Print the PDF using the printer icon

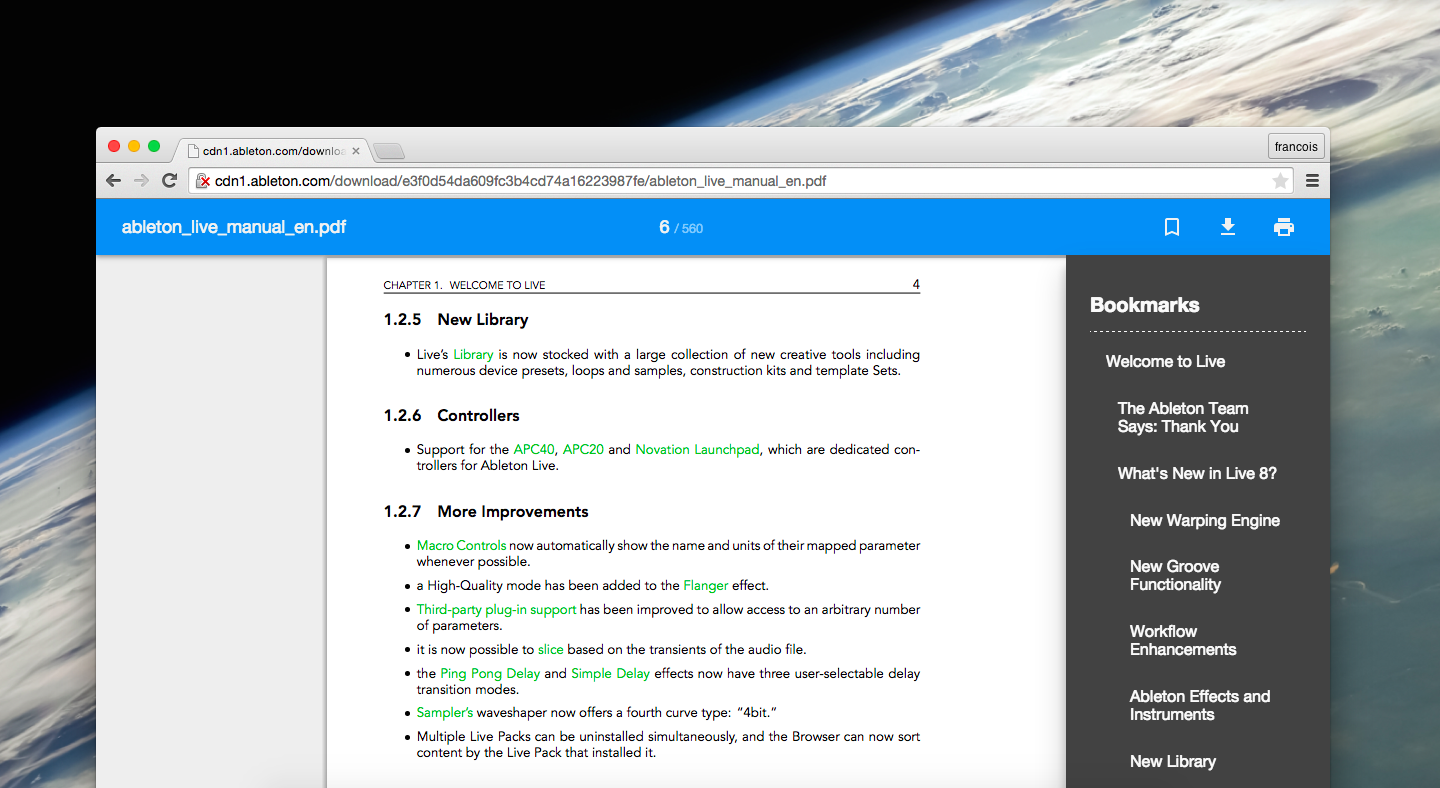coord(1284,227)
